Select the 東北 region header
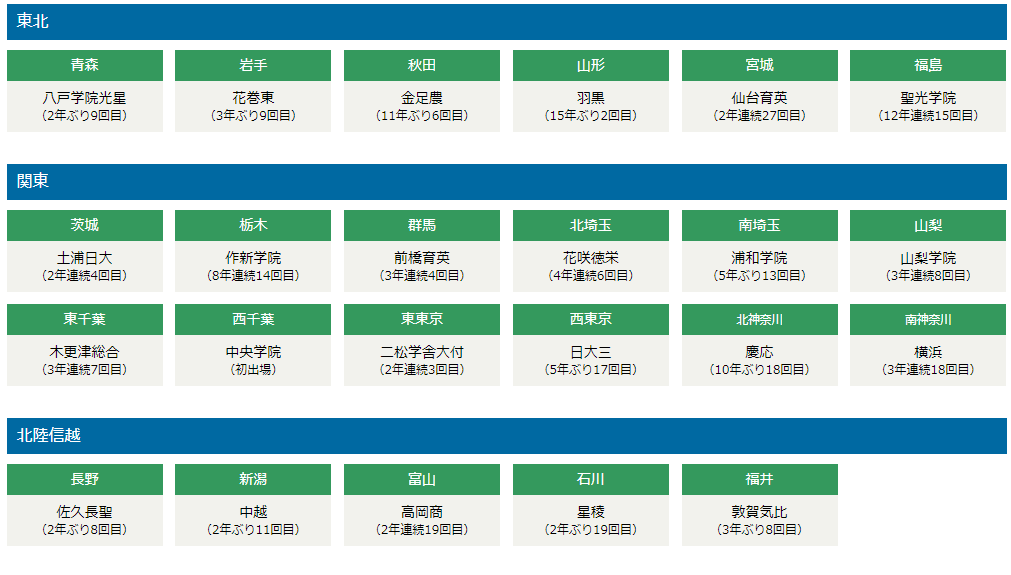The height and width of the screenshot is (575, 1011). (x=507, y=21)
